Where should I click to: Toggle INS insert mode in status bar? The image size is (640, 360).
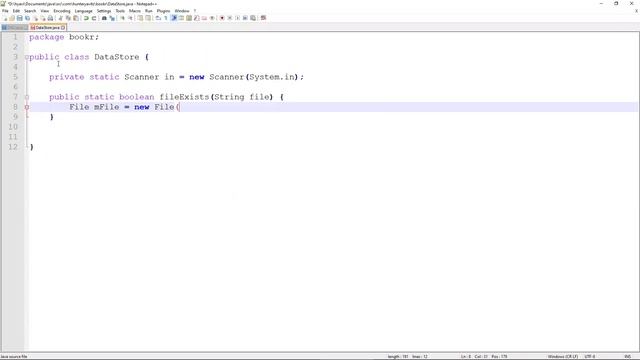627,357
